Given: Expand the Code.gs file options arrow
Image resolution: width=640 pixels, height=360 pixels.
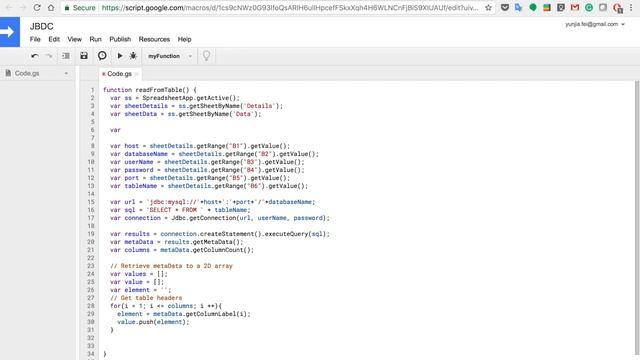Looking at the screenshot, I should pos(66,73).
